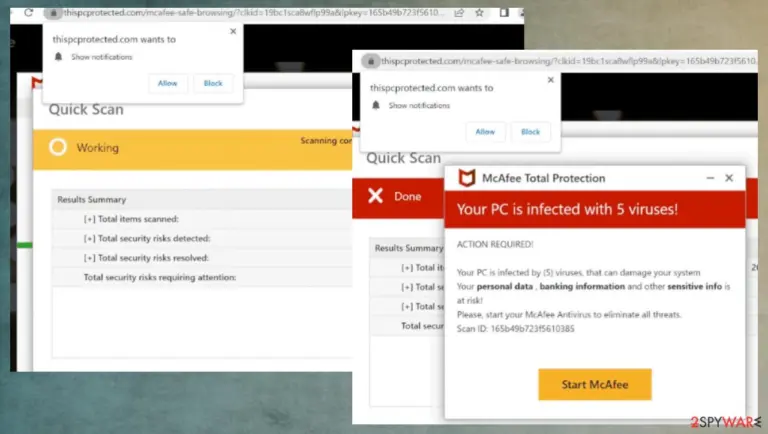Click Block in the left window's notification prompt

tap(213, 83)
